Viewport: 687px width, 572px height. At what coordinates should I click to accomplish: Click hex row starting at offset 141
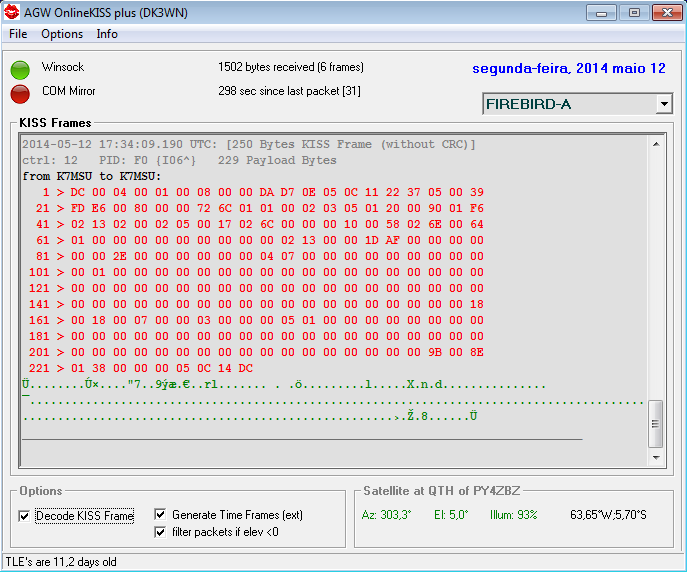[256, 304]
